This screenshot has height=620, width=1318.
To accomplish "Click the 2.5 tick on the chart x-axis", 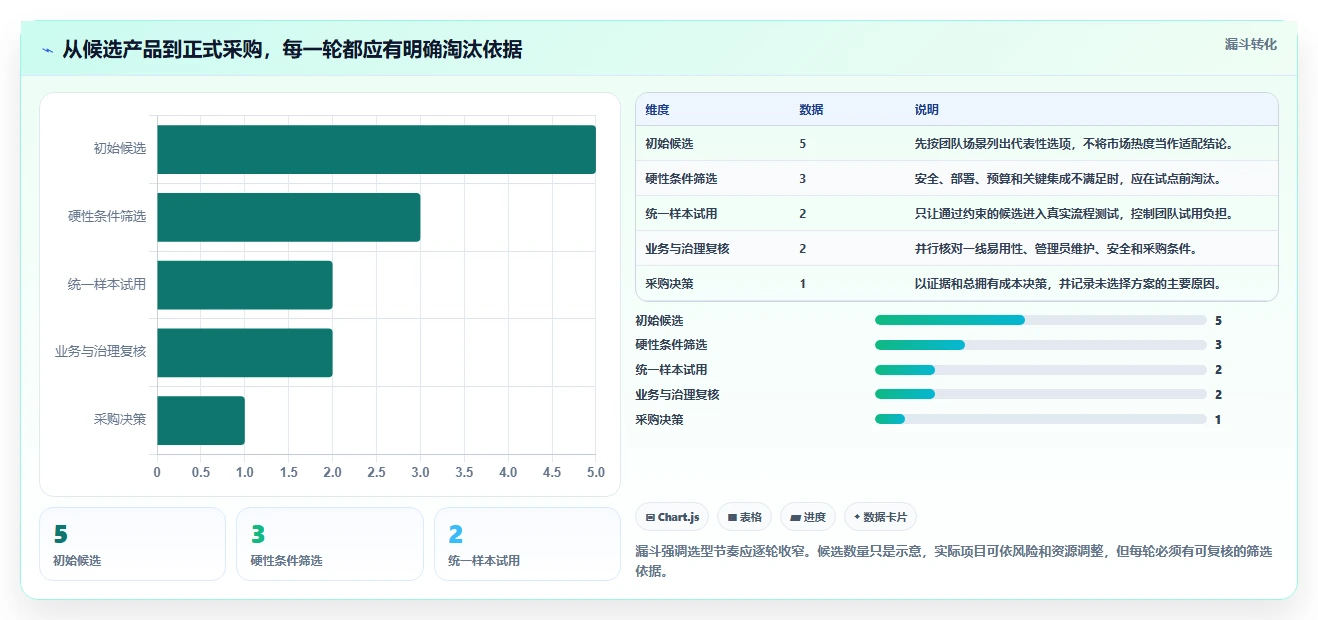I will coord(376,472).
